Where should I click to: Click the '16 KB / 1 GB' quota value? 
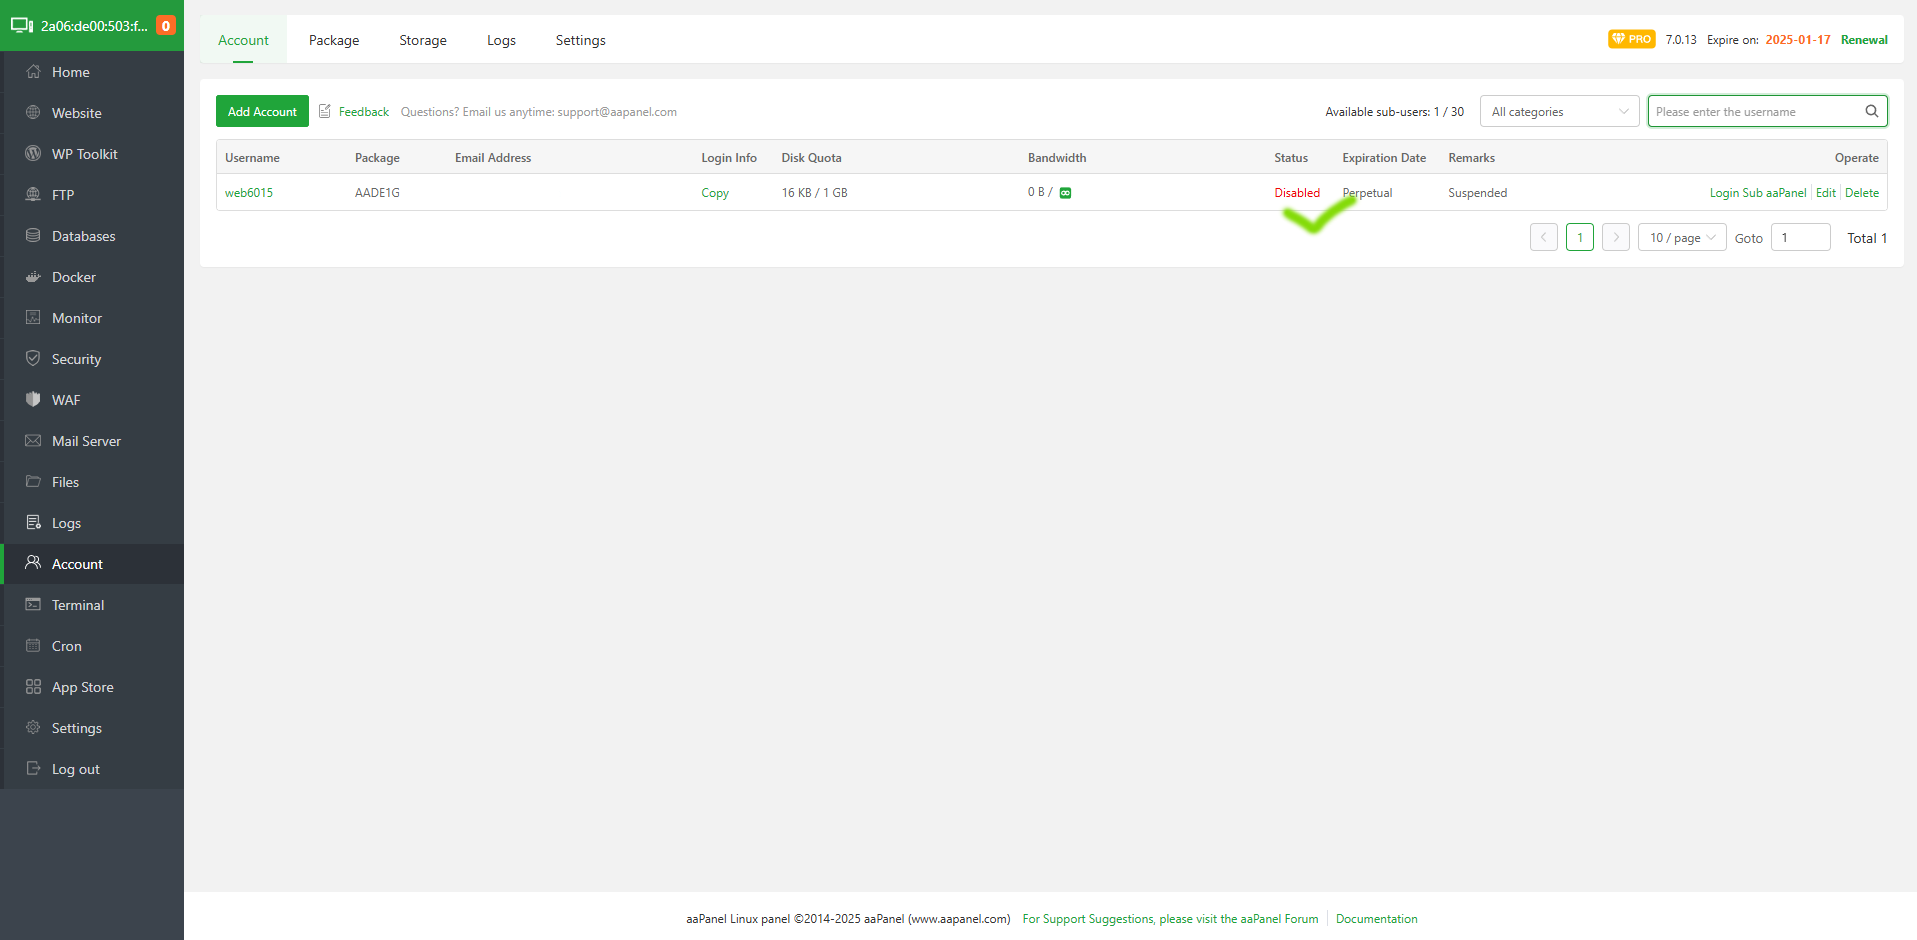pyautogui.click(x=814, y=193)
